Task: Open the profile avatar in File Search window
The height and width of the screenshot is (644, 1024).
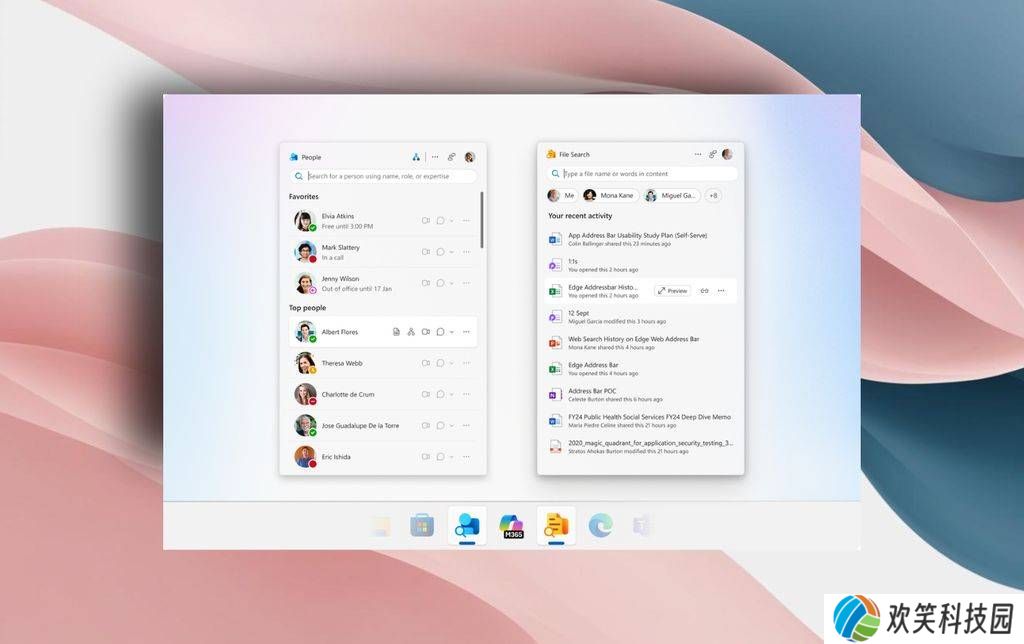Action: click(x=728, y=154)
